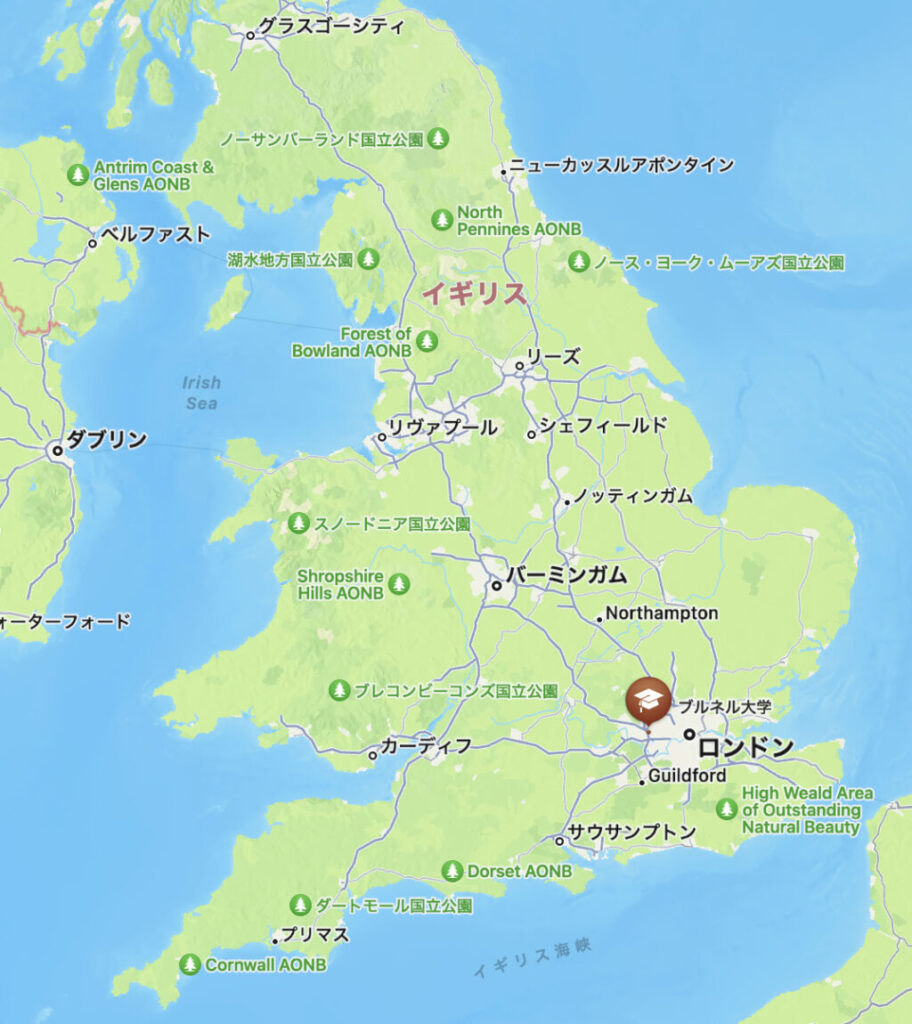Image resolution: width=912 pixels, height=1024 pixels.
Task: Select the Forest of Bowland AONB icon
Action: pyautogui.click(x=427, y=340)
